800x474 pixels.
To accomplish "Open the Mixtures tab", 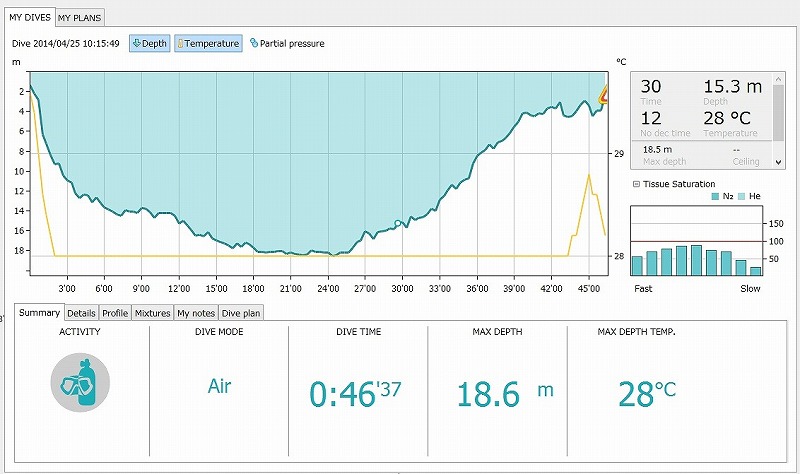I will pos(152,313).
